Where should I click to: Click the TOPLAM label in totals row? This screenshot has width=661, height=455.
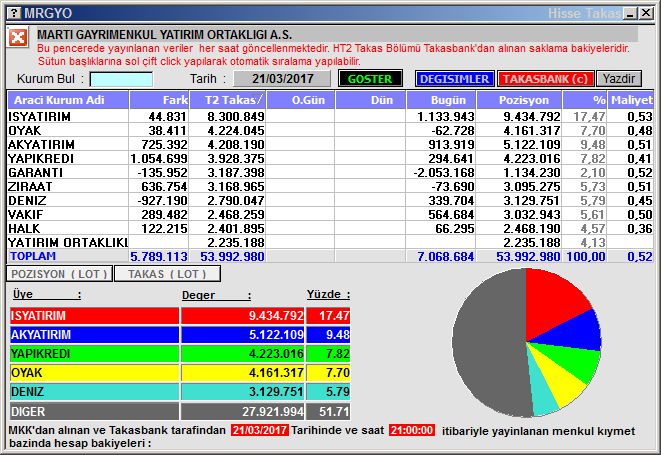33,256
